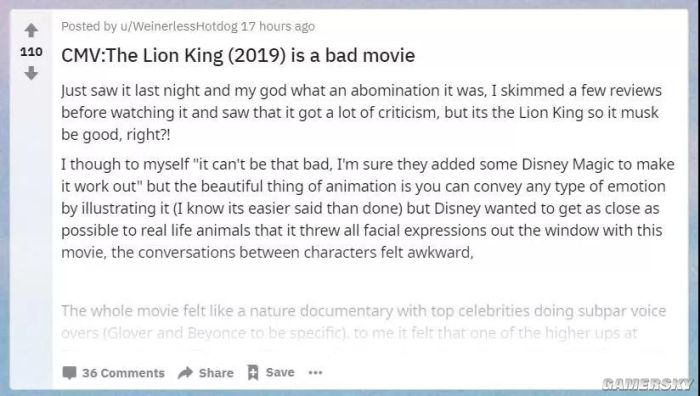Click the line ending characters felt awkward
This screenshot has width=700, height=396.
267,253
